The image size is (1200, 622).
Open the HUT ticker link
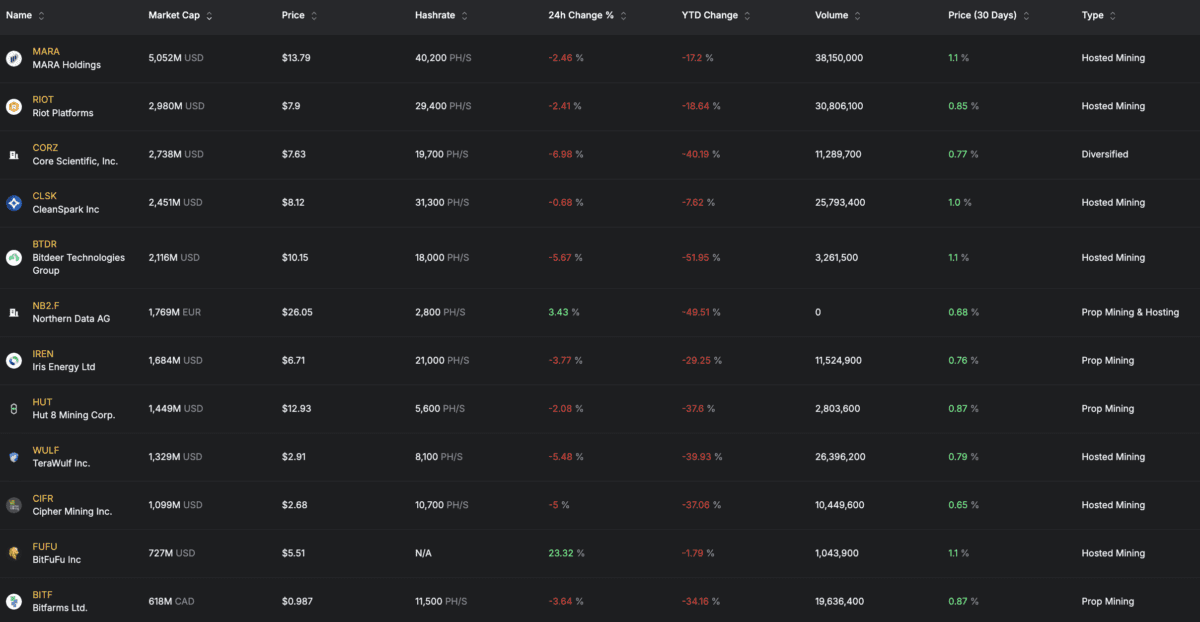point(43,402)
